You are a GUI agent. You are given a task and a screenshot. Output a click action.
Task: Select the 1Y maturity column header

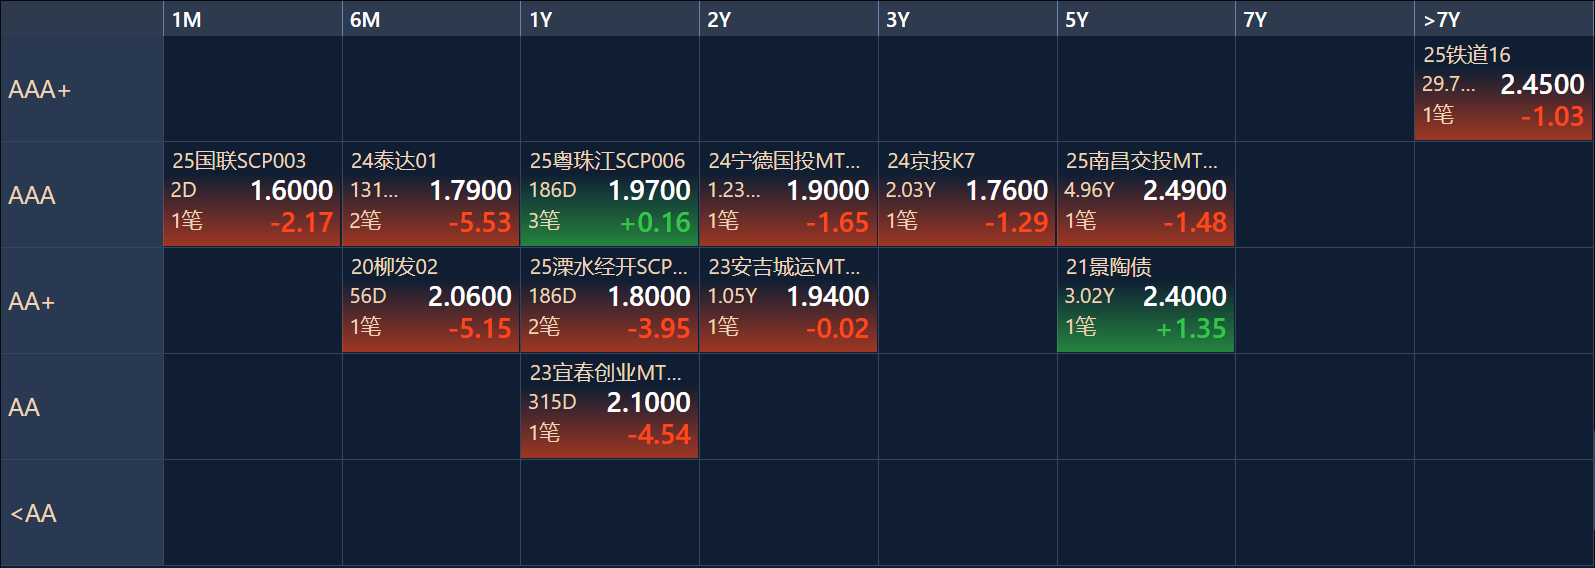[x=609, y=19]
